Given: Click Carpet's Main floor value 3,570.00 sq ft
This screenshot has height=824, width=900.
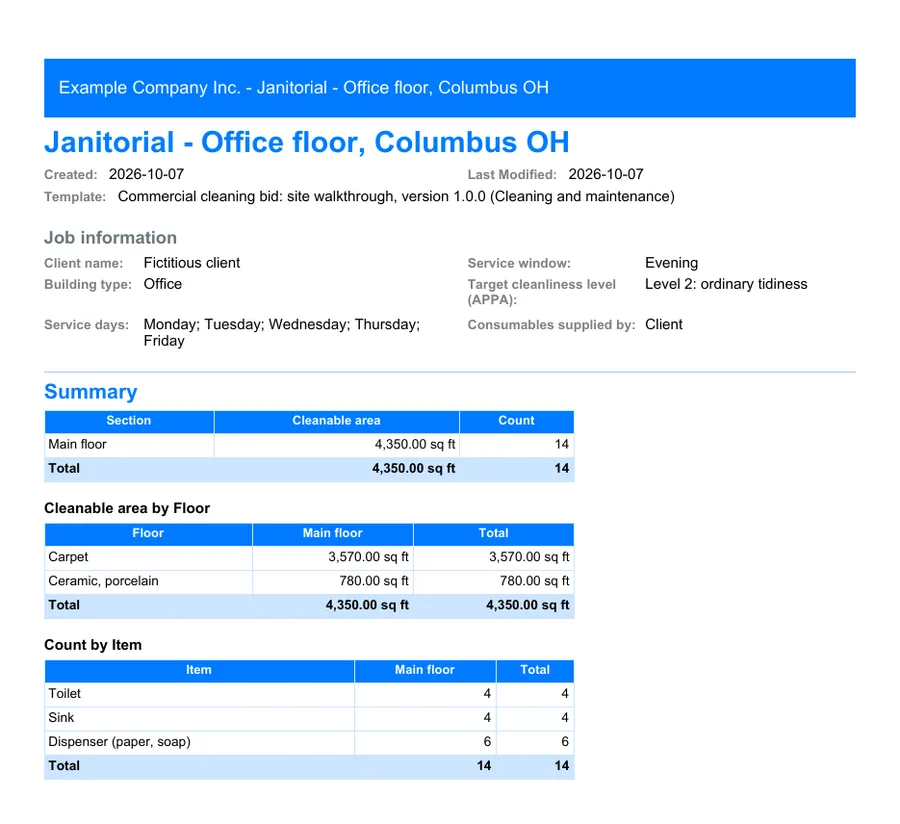Looking at the screenshot, I should (x=368, y=557).
